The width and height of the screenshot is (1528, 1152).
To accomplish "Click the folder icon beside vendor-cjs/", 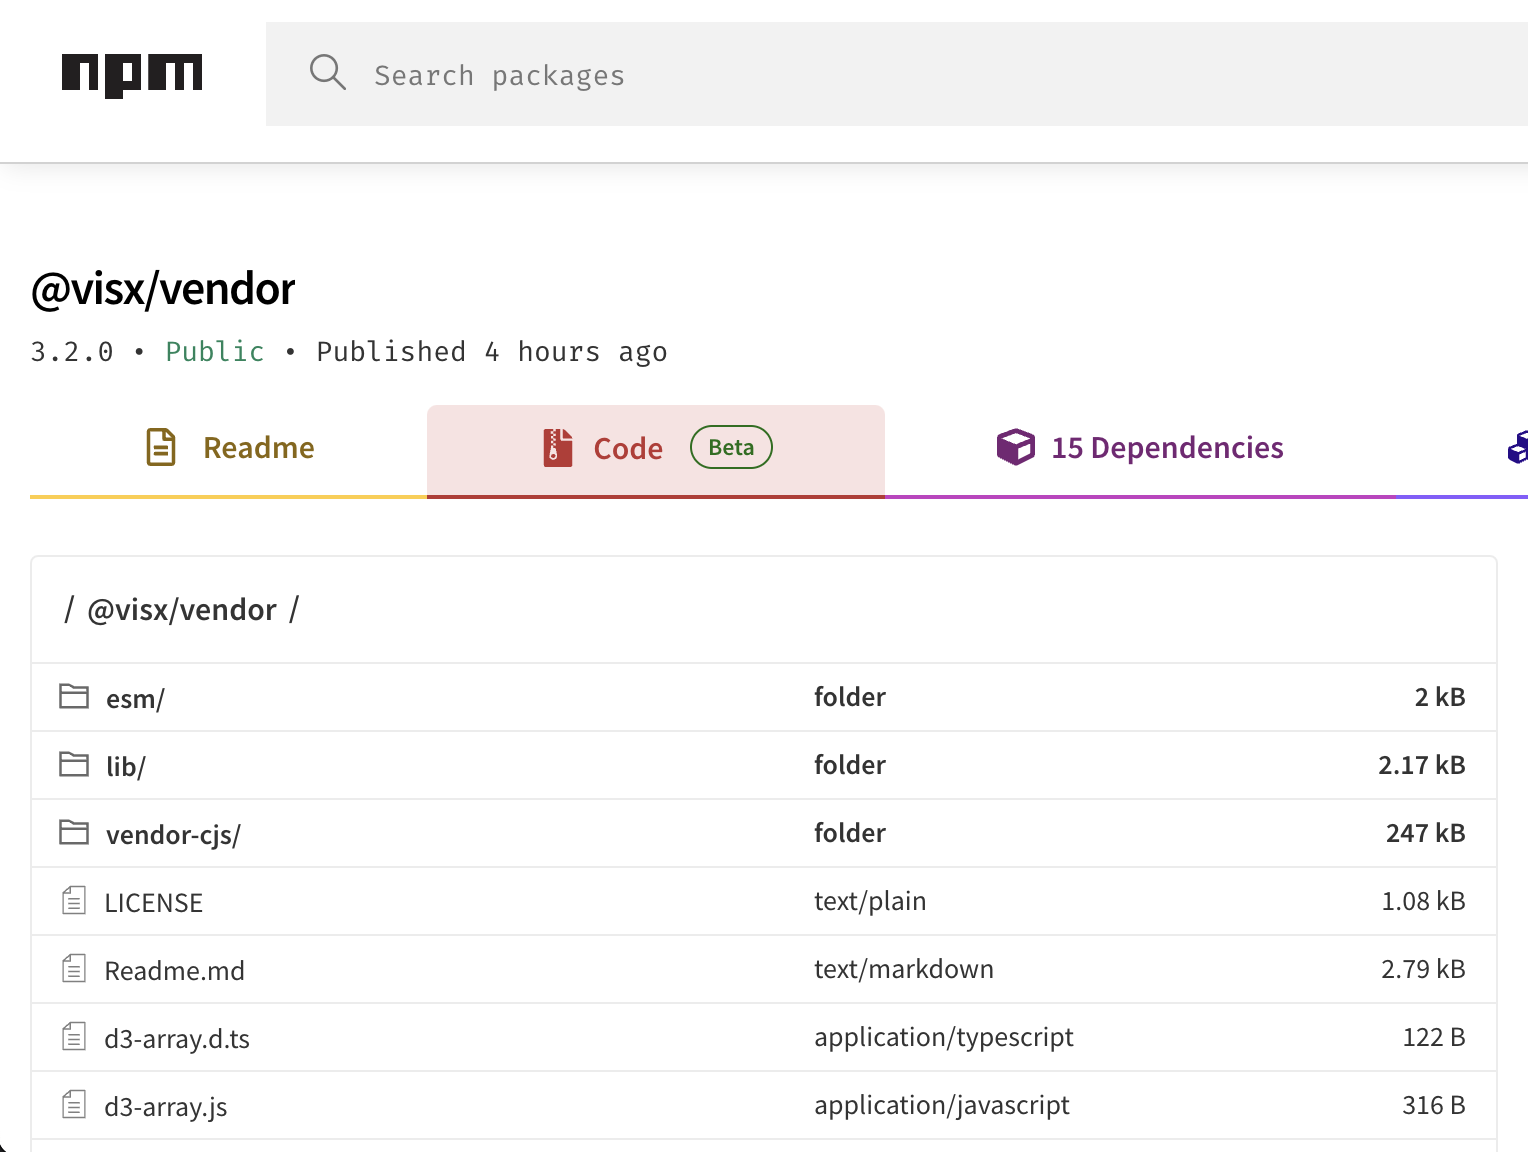I will click(74, 831).
